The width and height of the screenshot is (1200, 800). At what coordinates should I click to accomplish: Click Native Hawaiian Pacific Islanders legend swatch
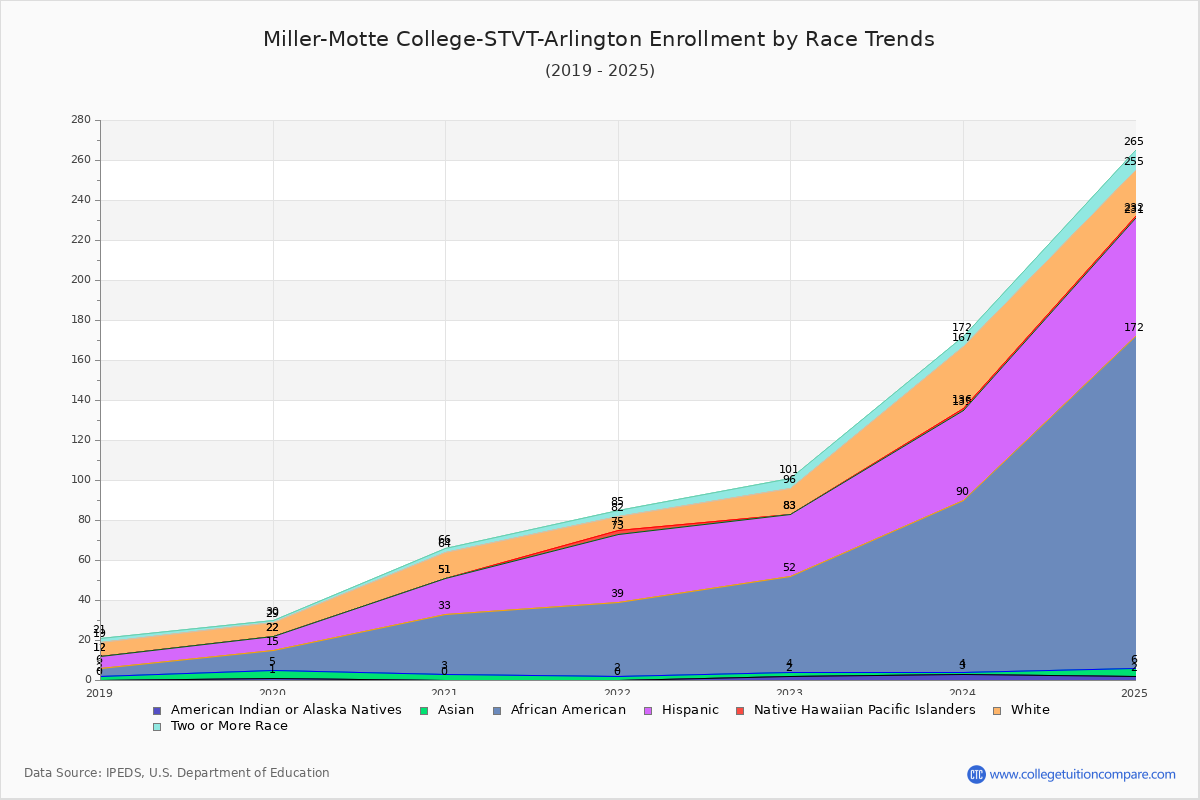740,710
